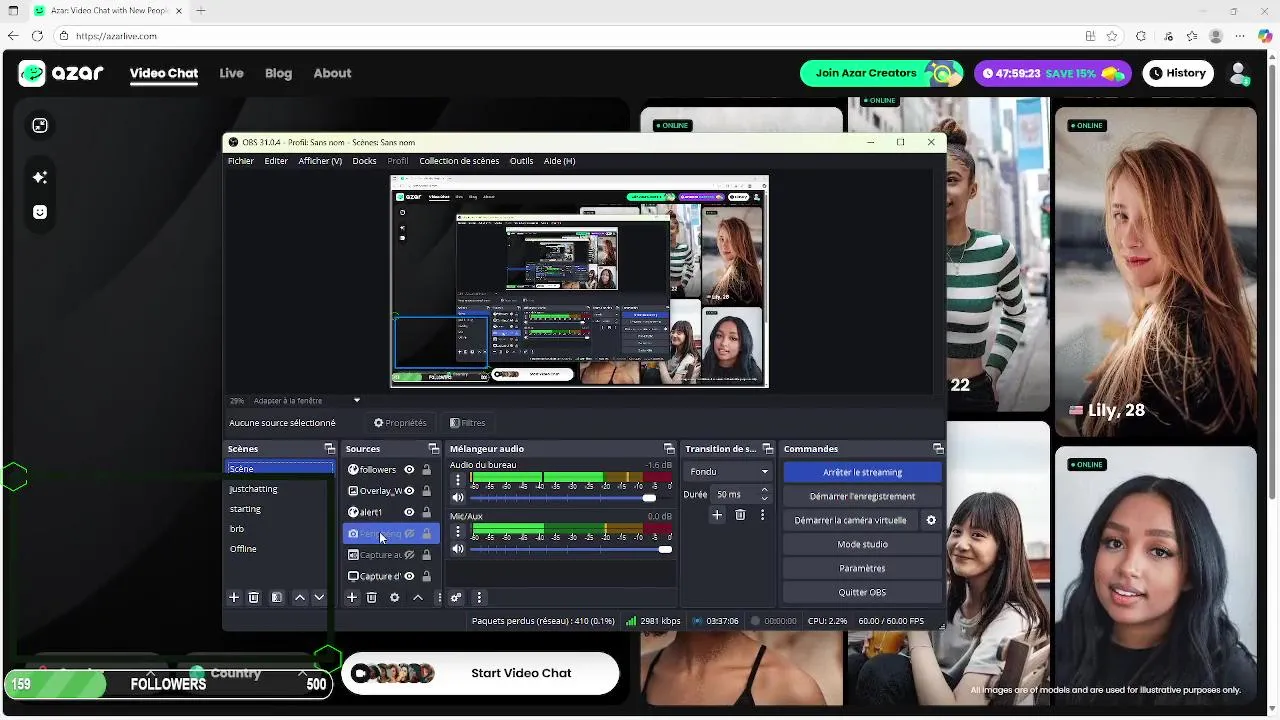Reload the browser page
1280x720 pixels.
37,36
